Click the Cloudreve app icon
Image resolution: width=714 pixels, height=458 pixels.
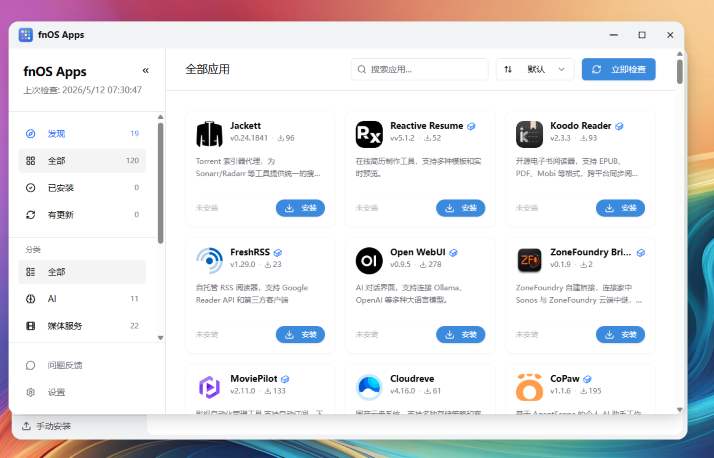tap(369, 387)
